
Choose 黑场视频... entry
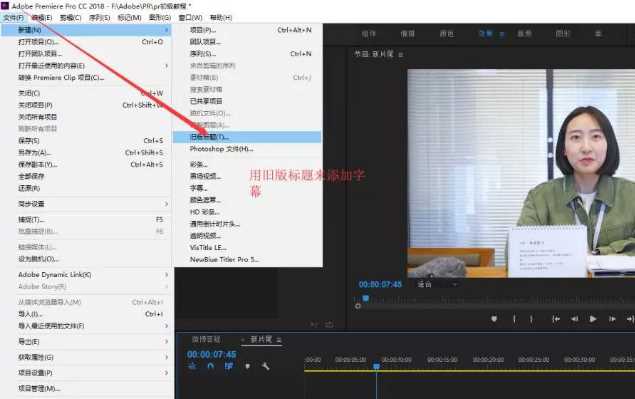click(x=248, y=176)
